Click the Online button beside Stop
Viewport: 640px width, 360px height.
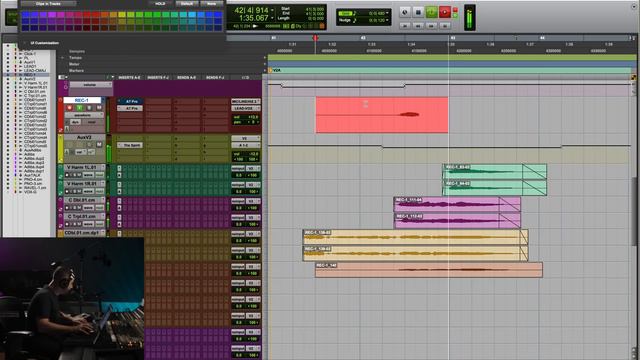tap(404, 12)
